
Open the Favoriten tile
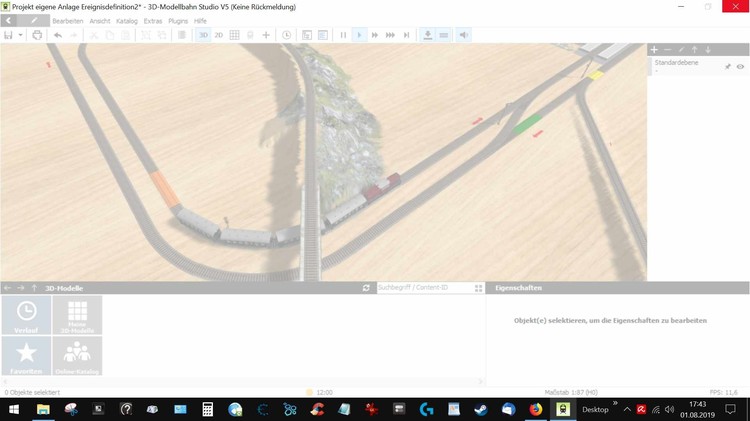point(26,356)
